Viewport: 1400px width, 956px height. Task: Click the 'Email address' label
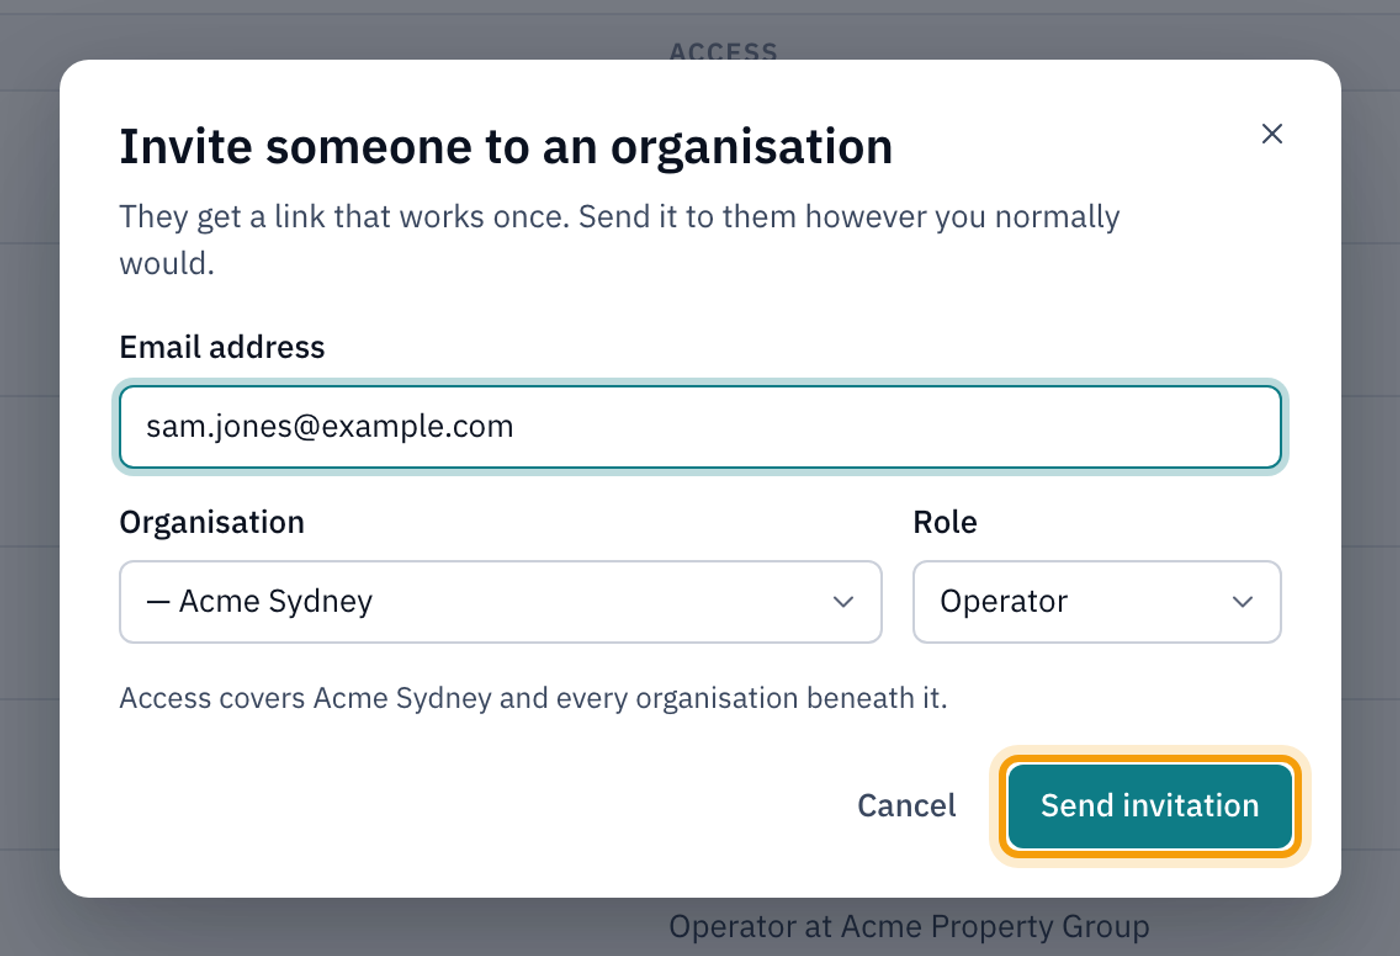[x=222, y=347]
